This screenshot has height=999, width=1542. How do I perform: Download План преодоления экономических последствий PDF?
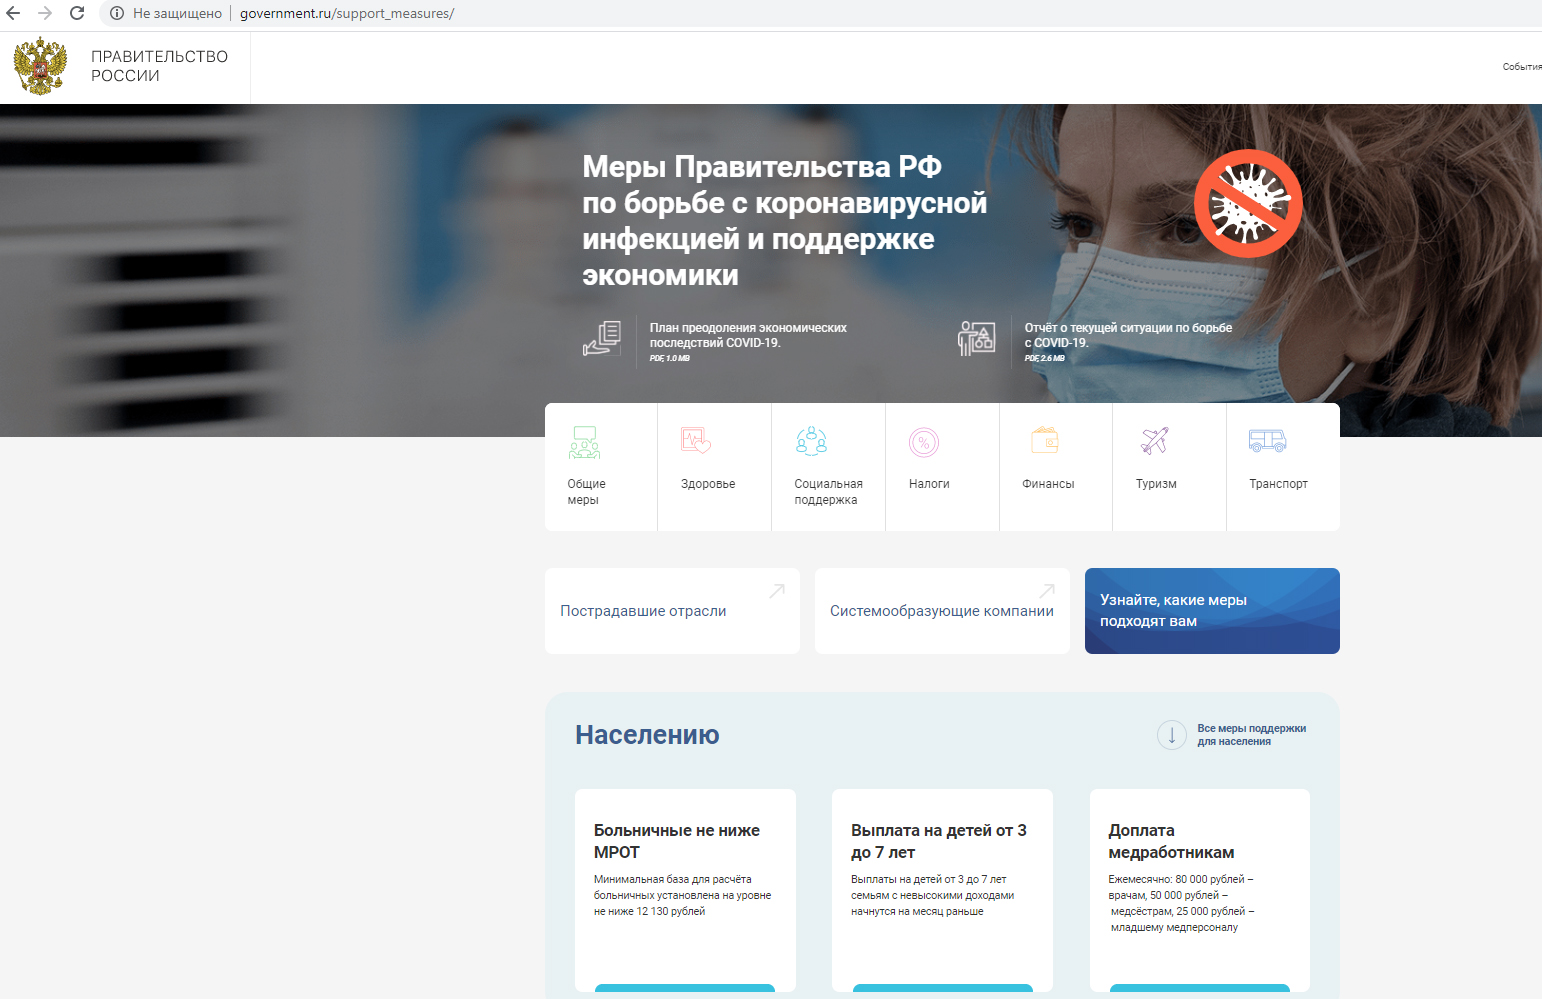pyautogui.click(x=747, y=335)
